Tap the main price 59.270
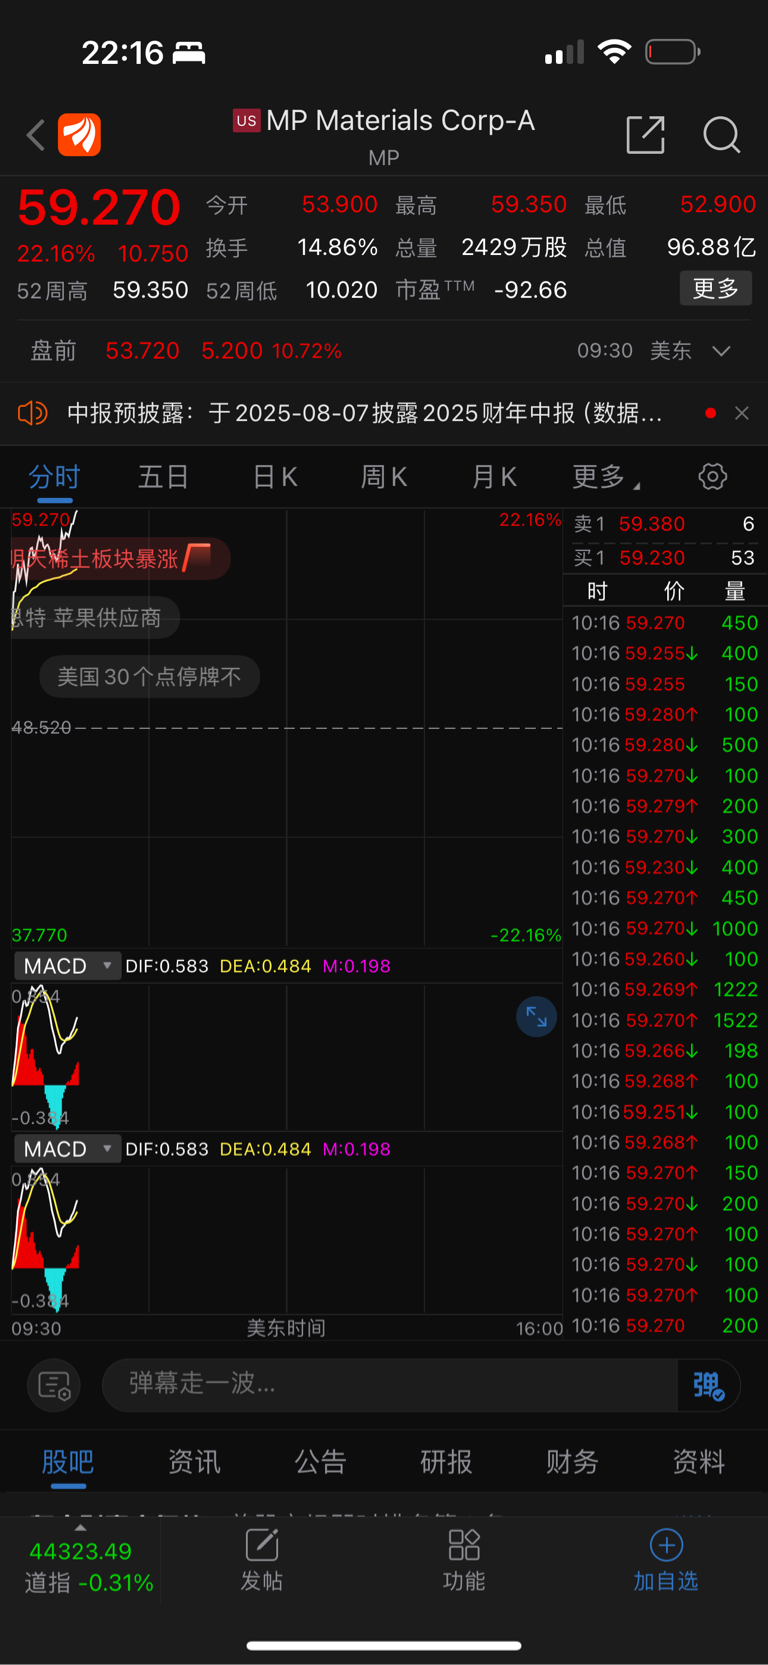768x1665 pixels. [x=99, y=208]
